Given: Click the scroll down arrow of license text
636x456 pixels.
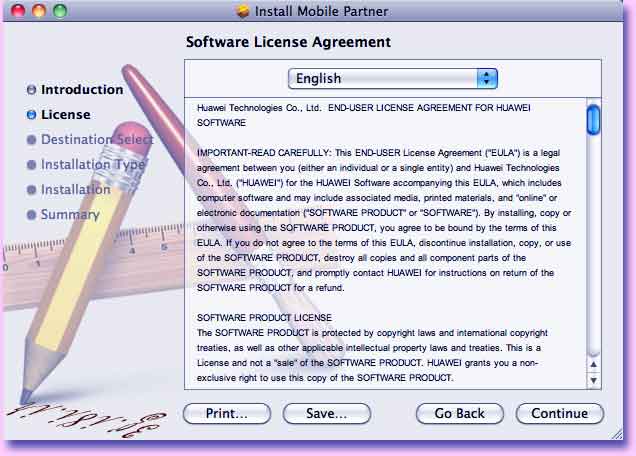Looking at the screenshot, I should tap(593, 381).
